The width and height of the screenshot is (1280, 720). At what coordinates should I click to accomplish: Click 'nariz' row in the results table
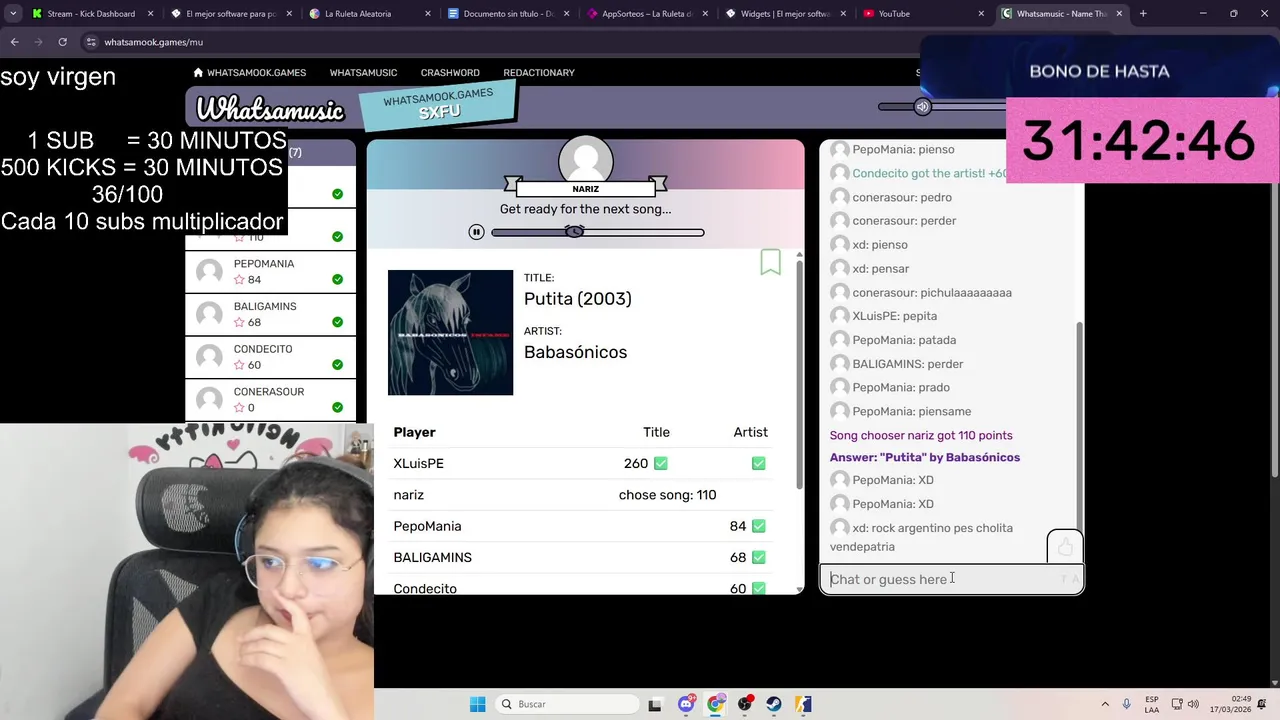[x=581, y=495]
